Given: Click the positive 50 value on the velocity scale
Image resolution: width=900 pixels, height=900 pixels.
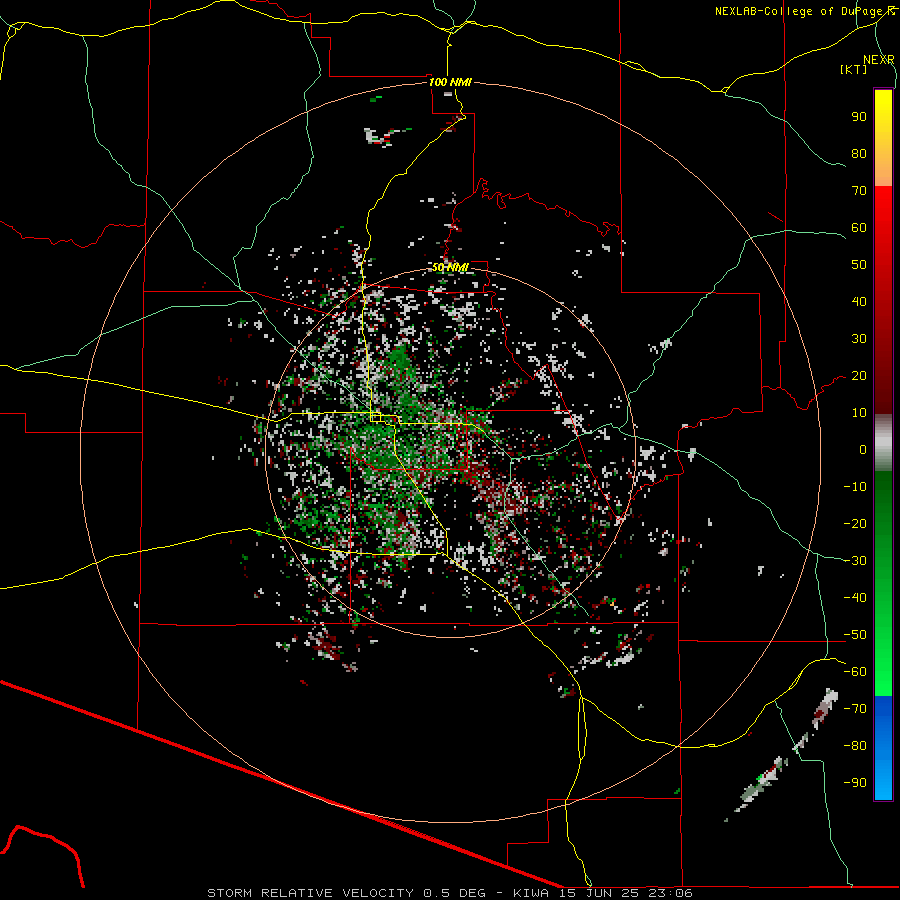Looking at the screenshot, I should coord(859,265).
